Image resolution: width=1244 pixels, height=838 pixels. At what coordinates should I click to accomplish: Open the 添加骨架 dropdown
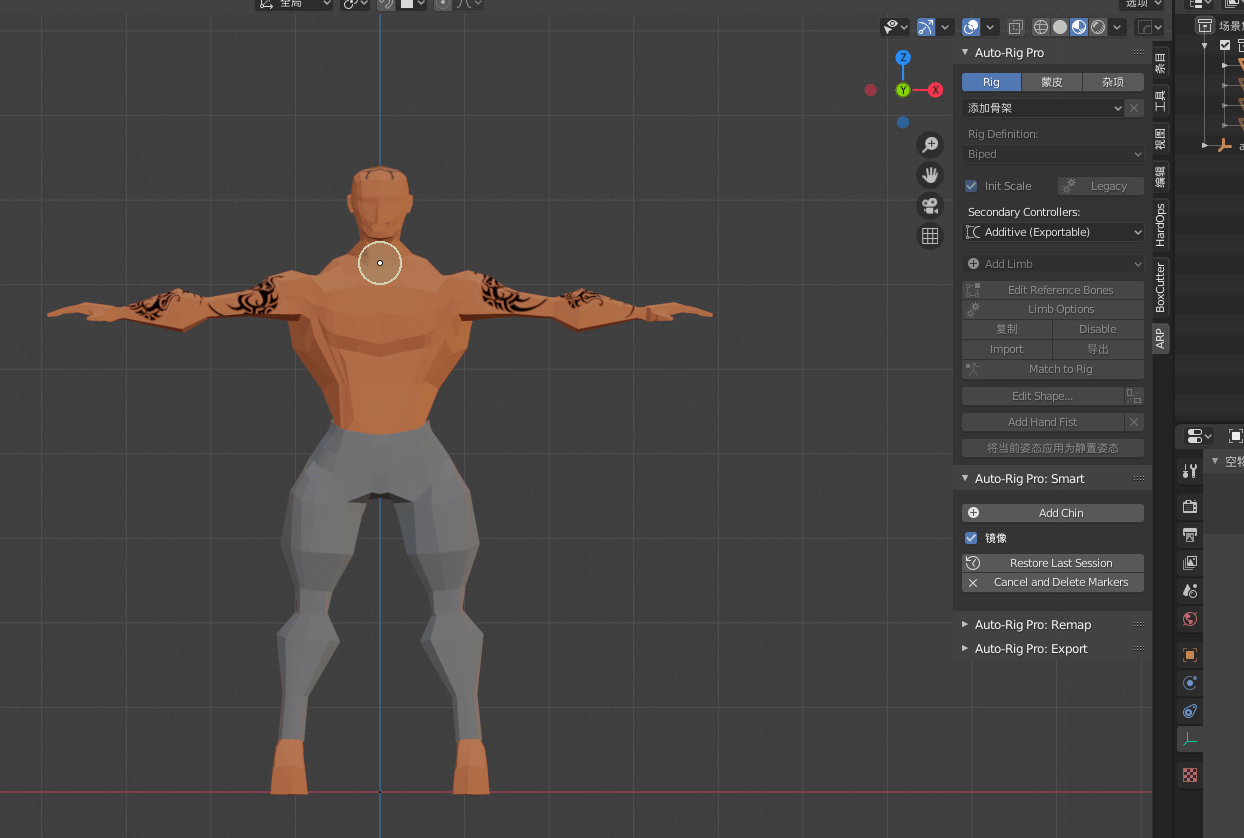tap(1043, 108)
